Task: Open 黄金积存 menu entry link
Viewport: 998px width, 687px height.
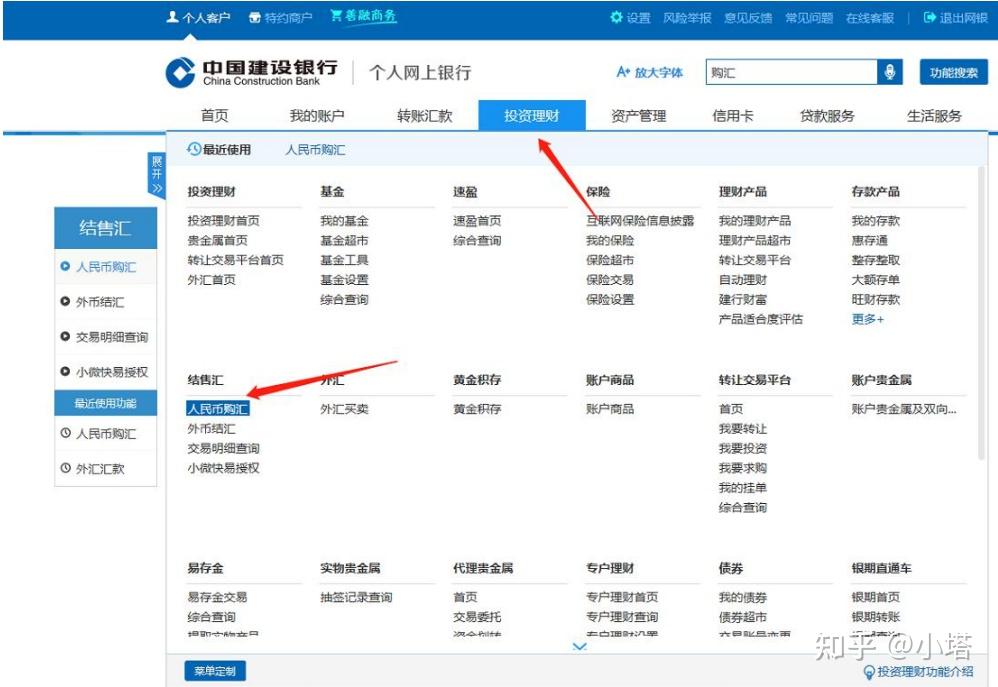Action: click(x=477, y=409)
